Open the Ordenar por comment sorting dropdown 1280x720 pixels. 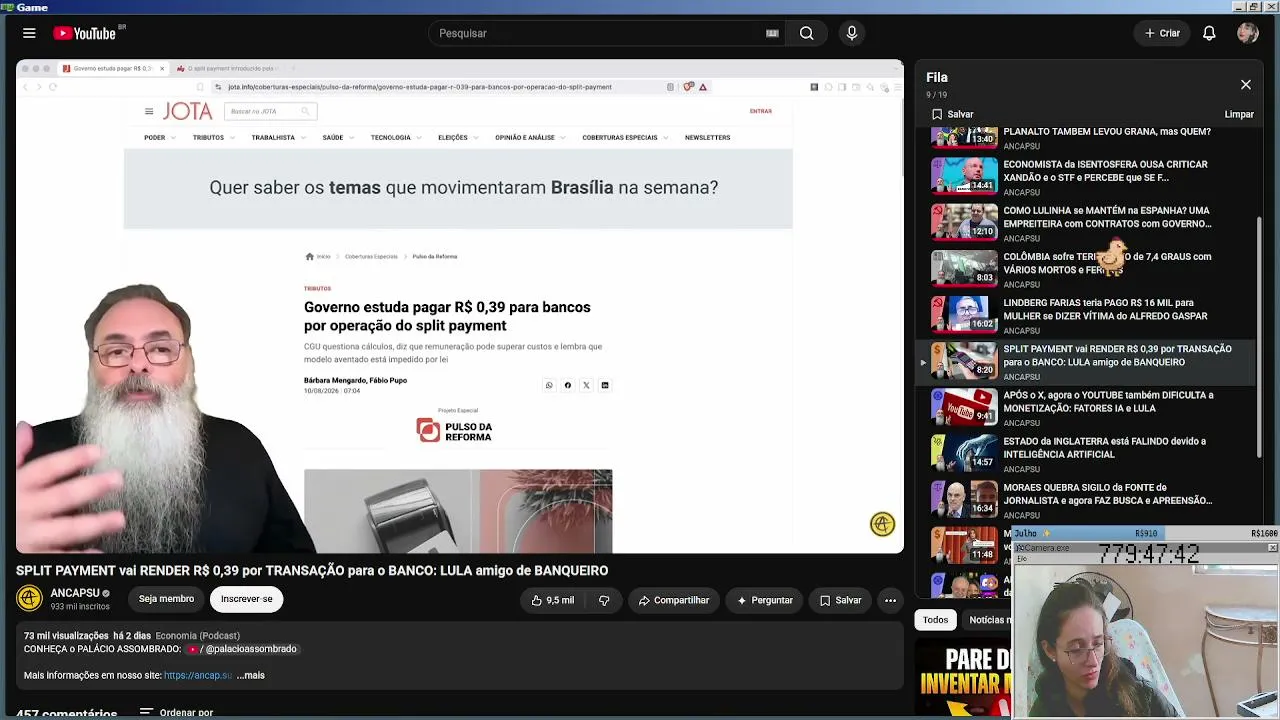coord(177,713)
